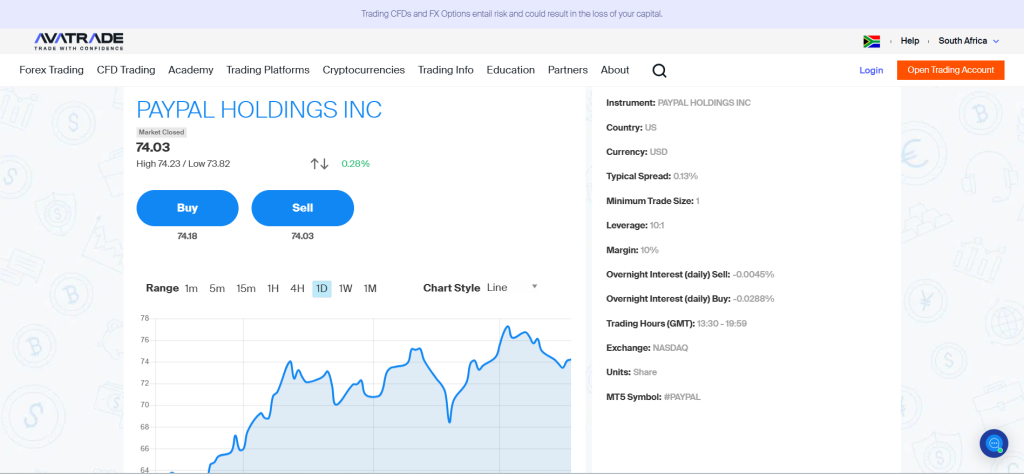
Task: Click the Help link in header
Action: point(909,41)
